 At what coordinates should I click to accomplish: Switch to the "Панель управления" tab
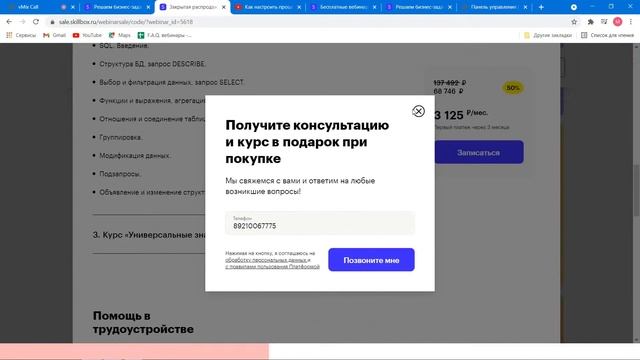click(493, 7)
